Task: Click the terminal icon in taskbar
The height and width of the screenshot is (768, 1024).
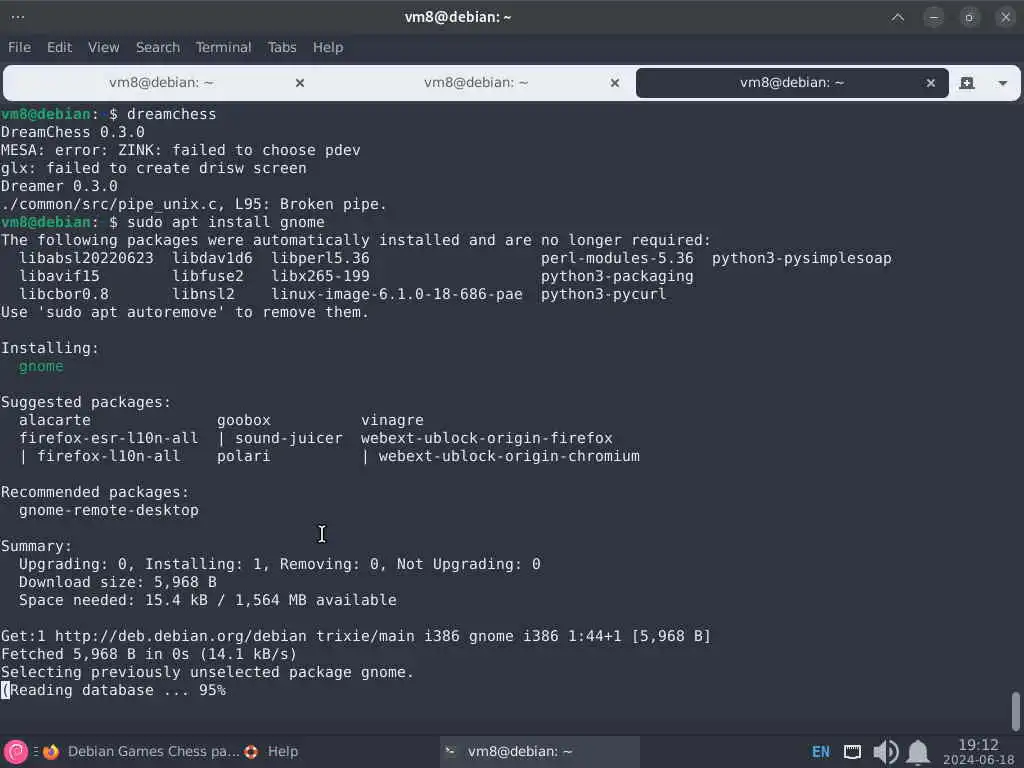Action: coord(451,752)
